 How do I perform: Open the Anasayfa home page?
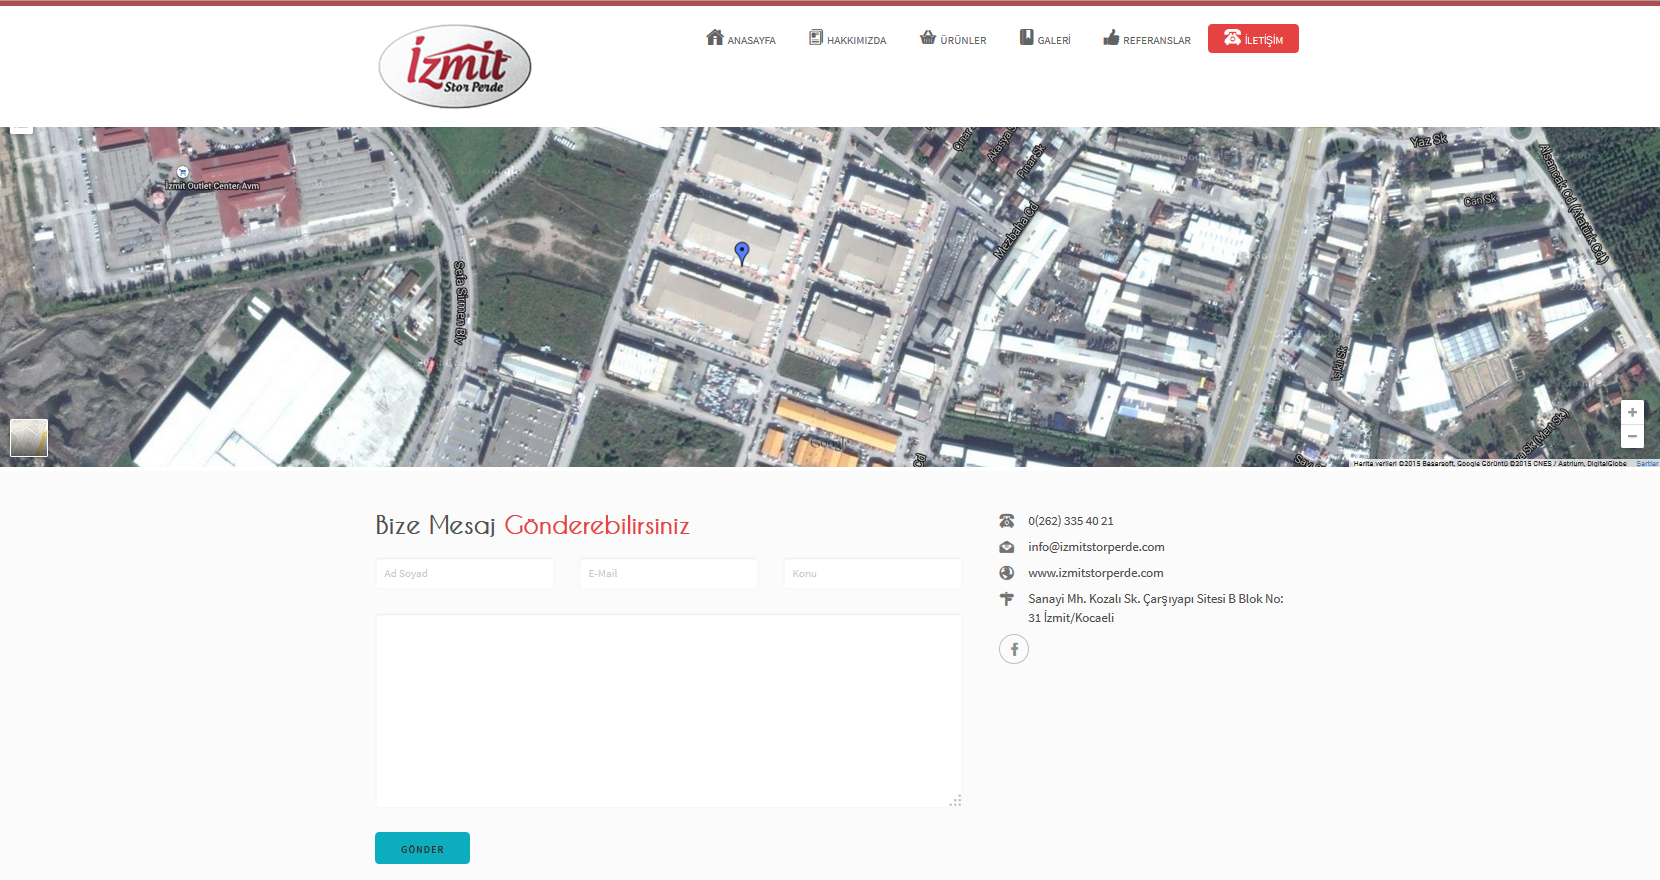(x=741, y=39)
